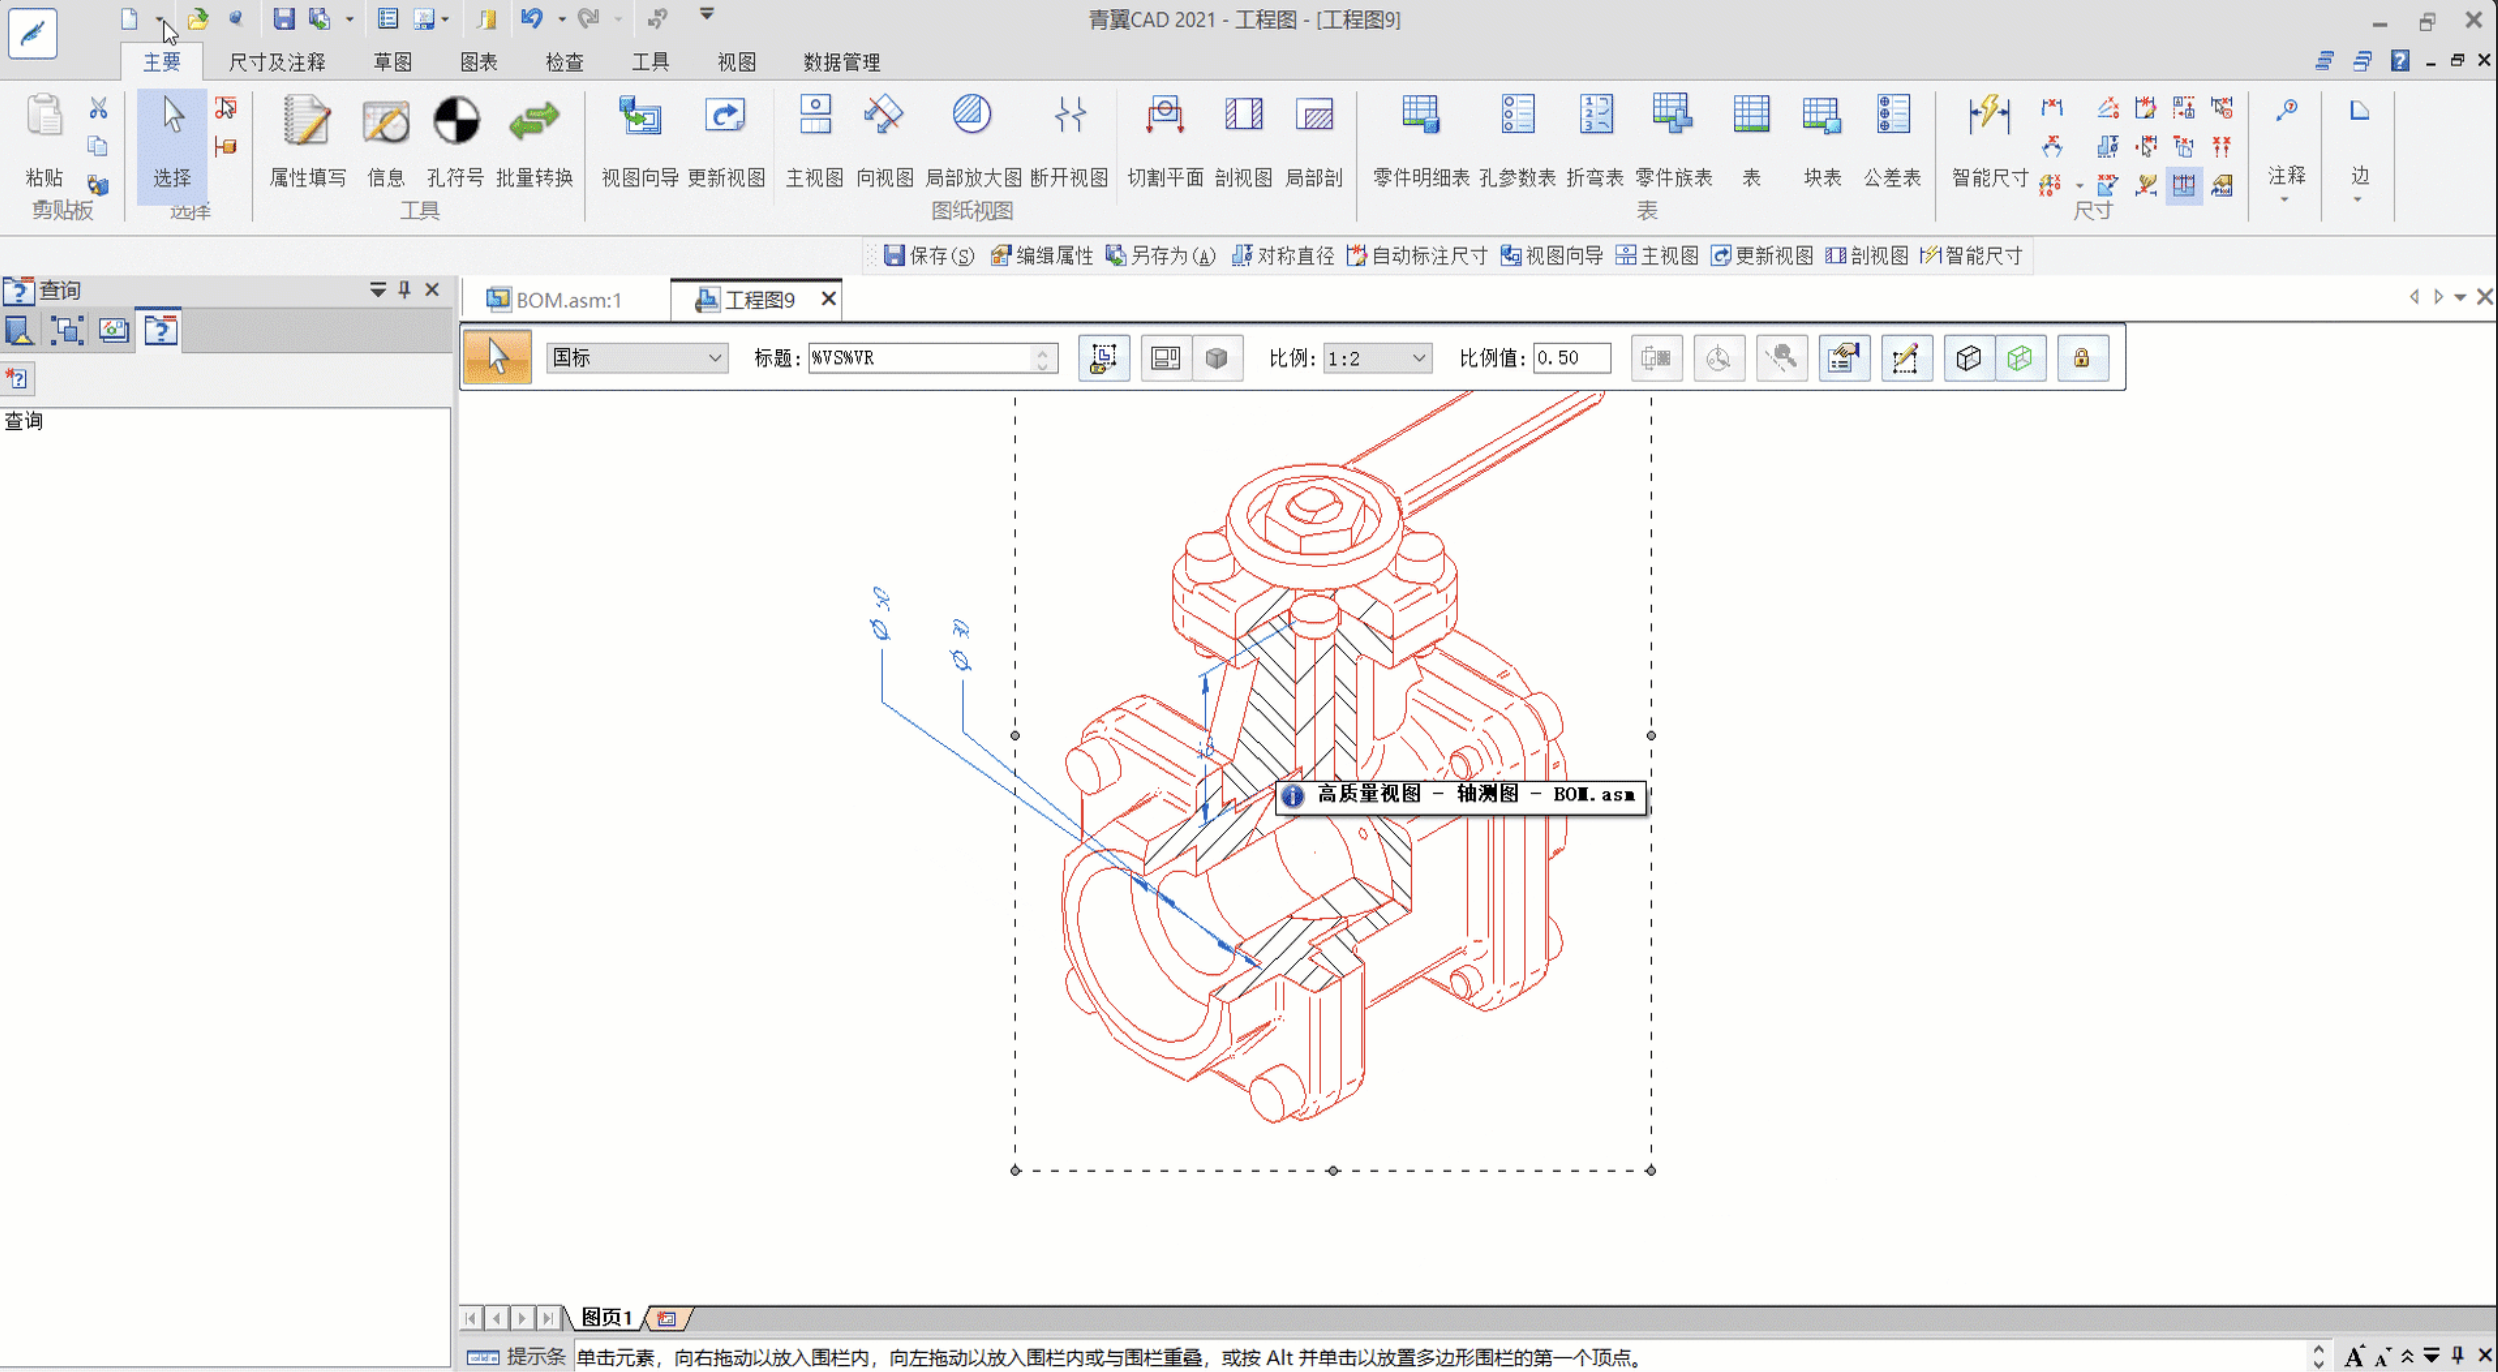Click the 信息 info tool
Viewport: 2498px width, 1372px height.
click(386, 141)
